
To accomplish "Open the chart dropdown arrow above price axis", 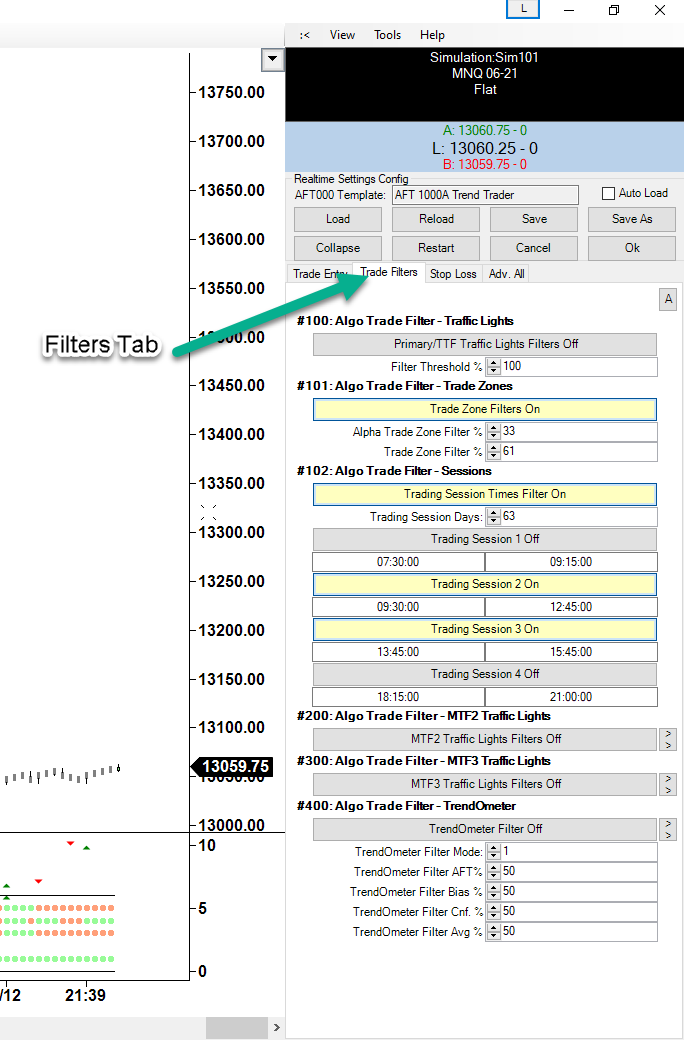I will 272,60.
